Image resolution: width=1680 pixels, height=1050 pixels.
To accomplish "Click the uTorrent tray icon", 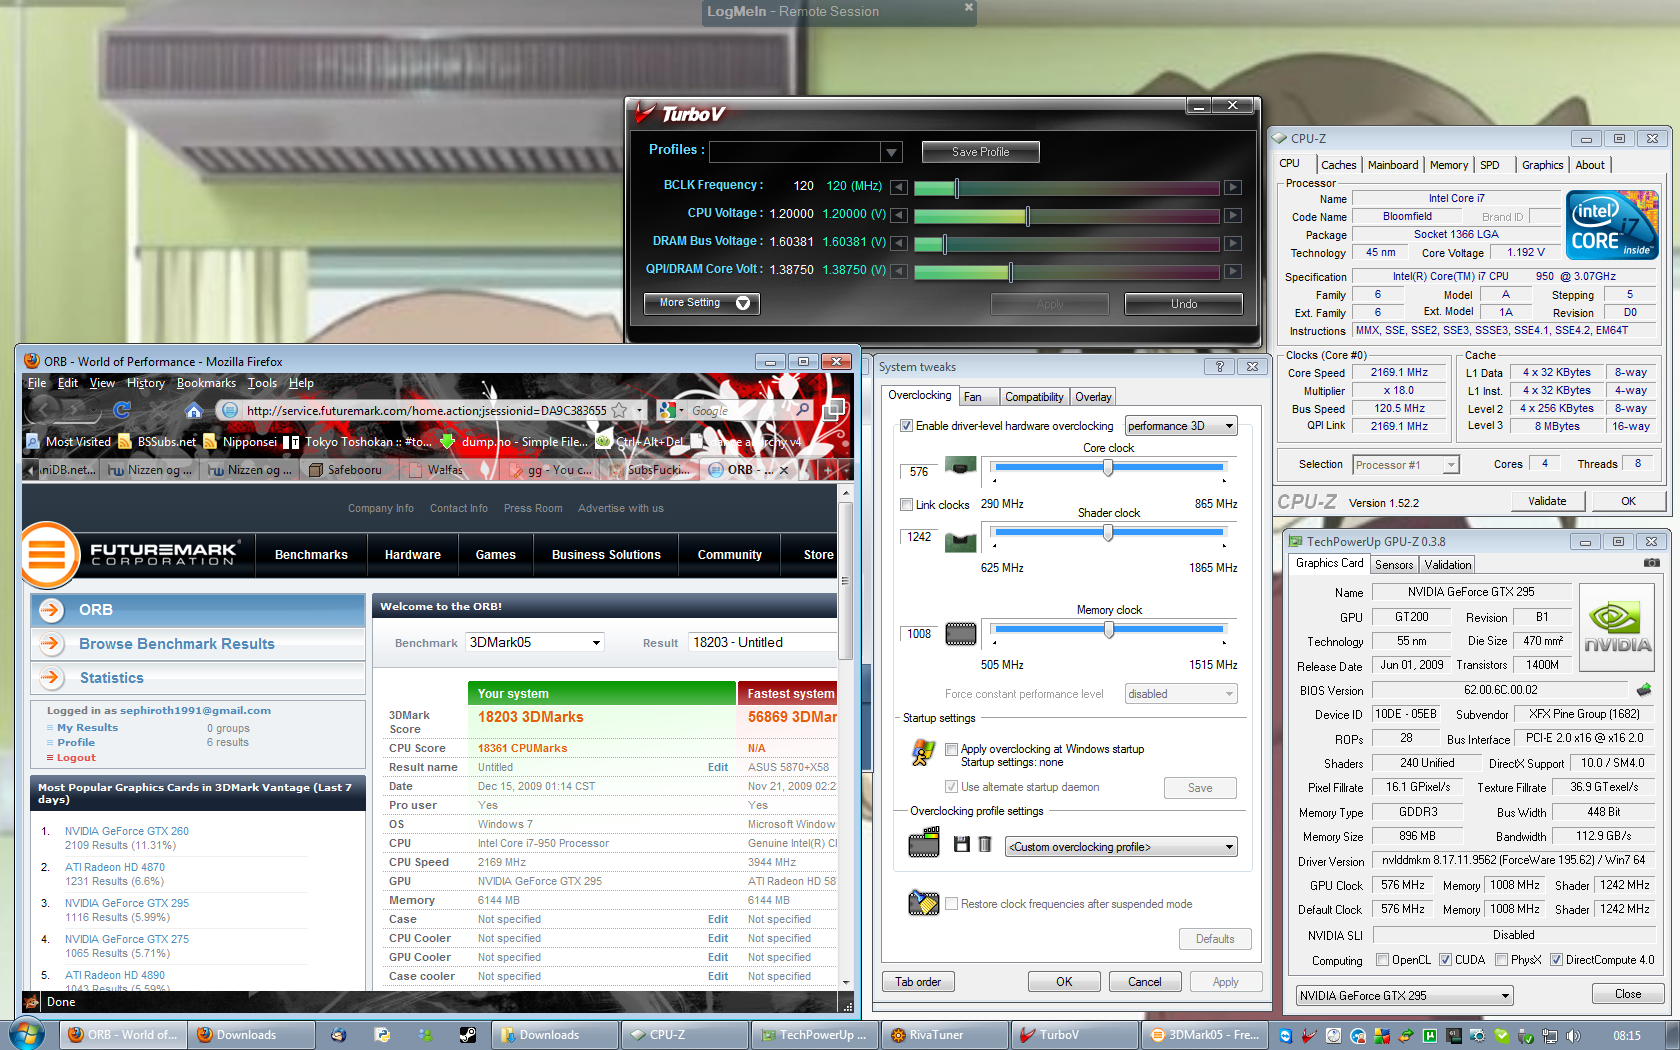I will click(1430, 1036).
